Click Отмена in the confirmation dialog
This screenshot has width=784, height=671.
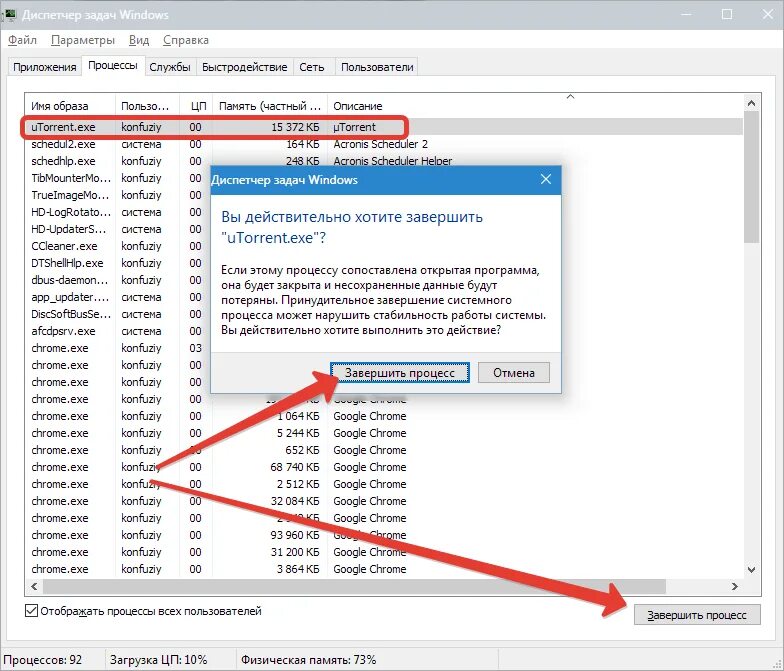tap(514, 373)
